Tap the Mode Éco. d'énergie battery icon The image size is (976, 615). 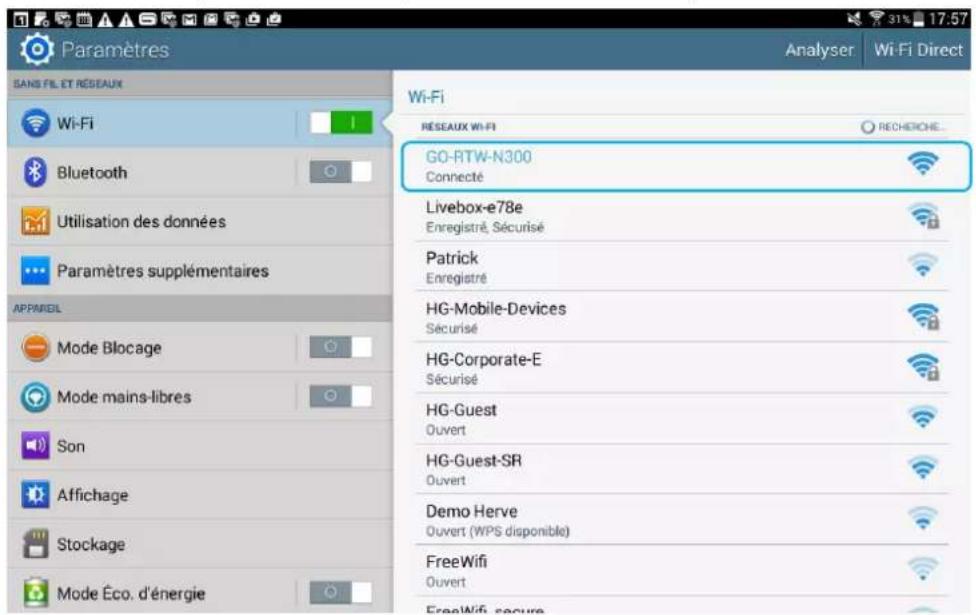click(35, 593)
